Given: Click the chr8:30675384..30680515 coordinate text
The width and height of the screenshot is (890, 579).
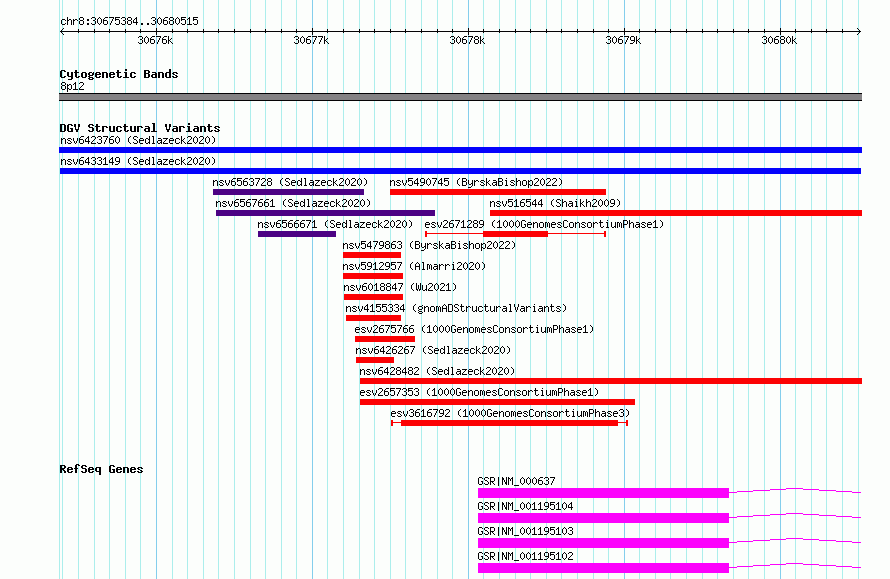Looking at the screenshot, I should click(x=129, y=22).
